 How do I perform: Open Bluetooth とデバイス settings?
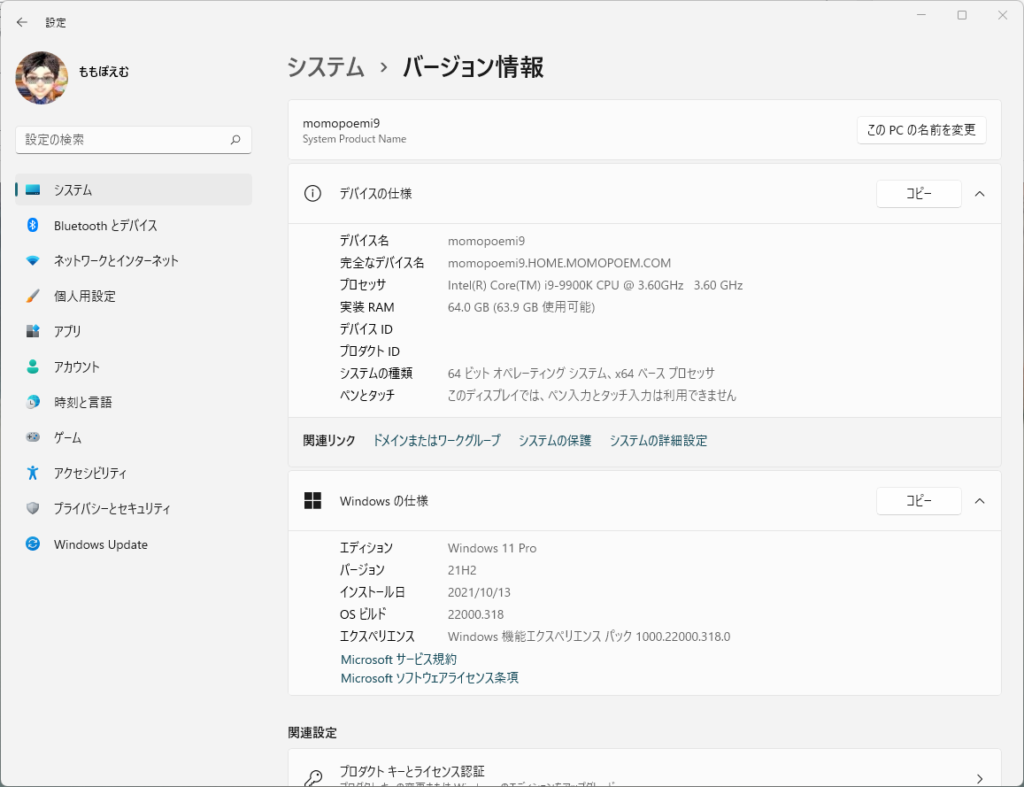click(x=105, y=226)
